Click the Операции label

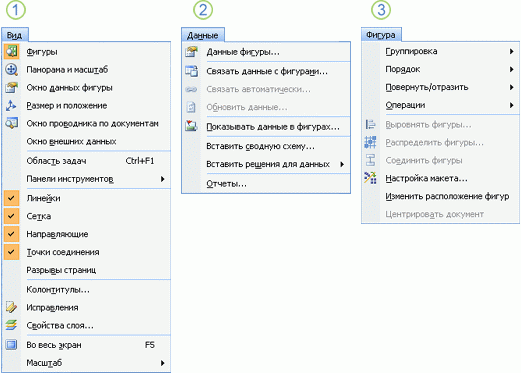pyautogui.click(x=405, y=105)
